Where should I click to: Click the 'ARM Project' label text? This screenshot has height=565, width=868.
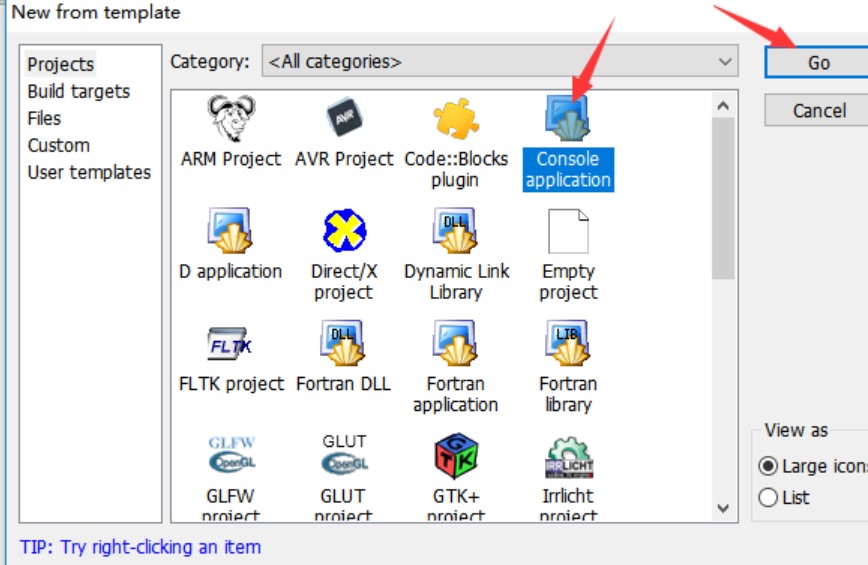tap(231, 159)
